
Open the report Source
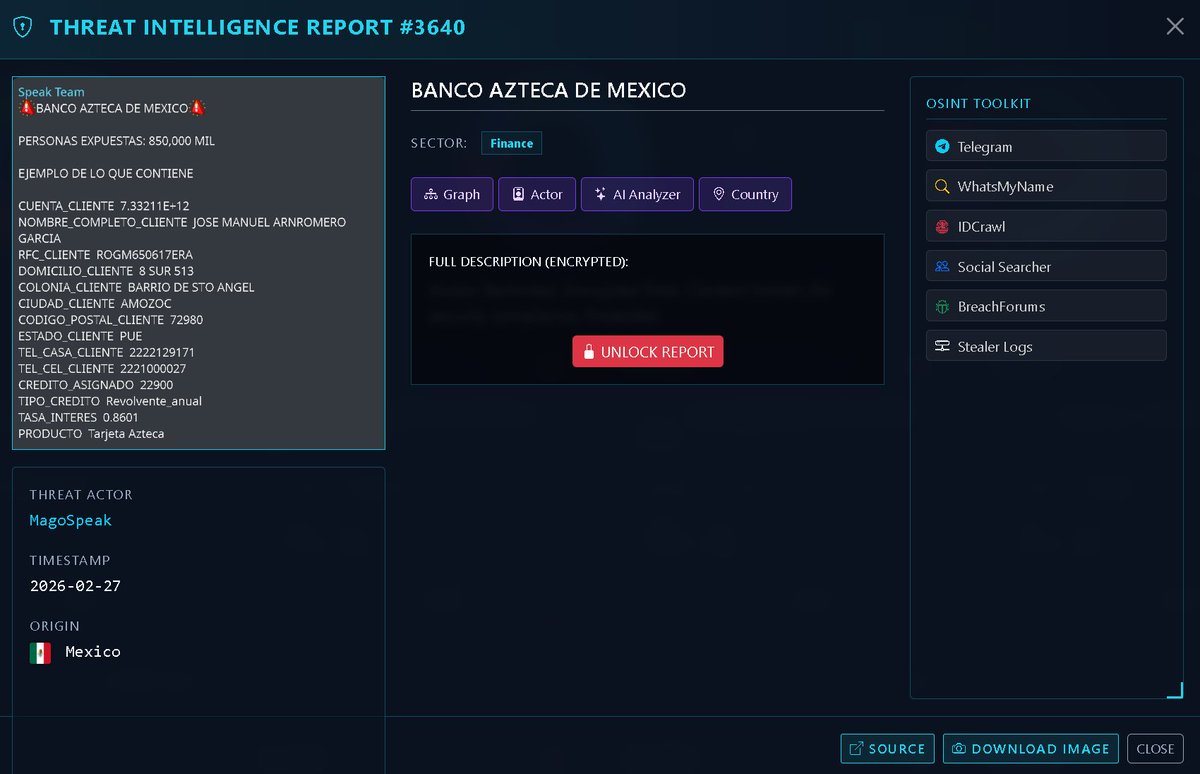pos(887,748)
